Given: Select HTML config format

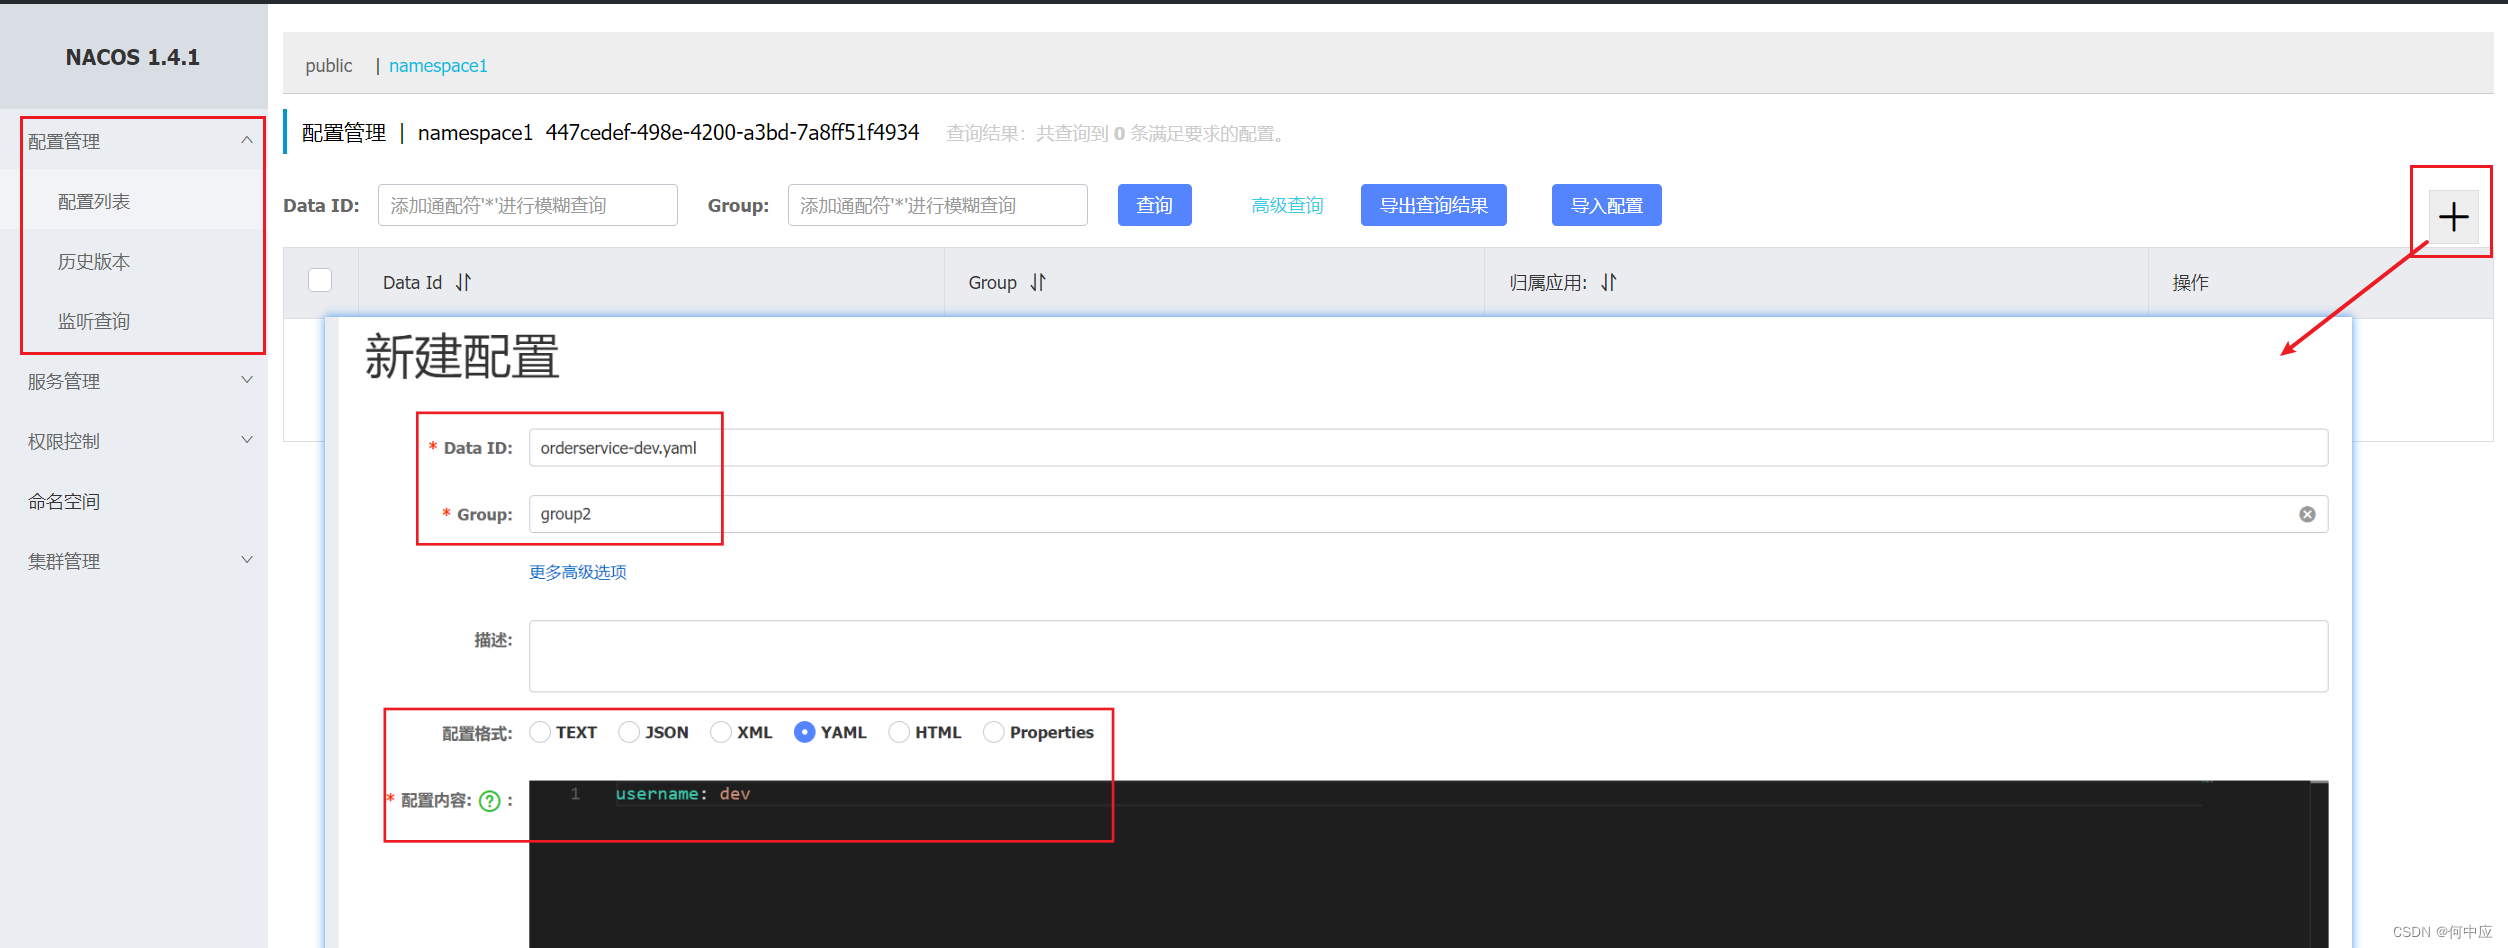Looking at the screenshot, I should coord(899,732).
